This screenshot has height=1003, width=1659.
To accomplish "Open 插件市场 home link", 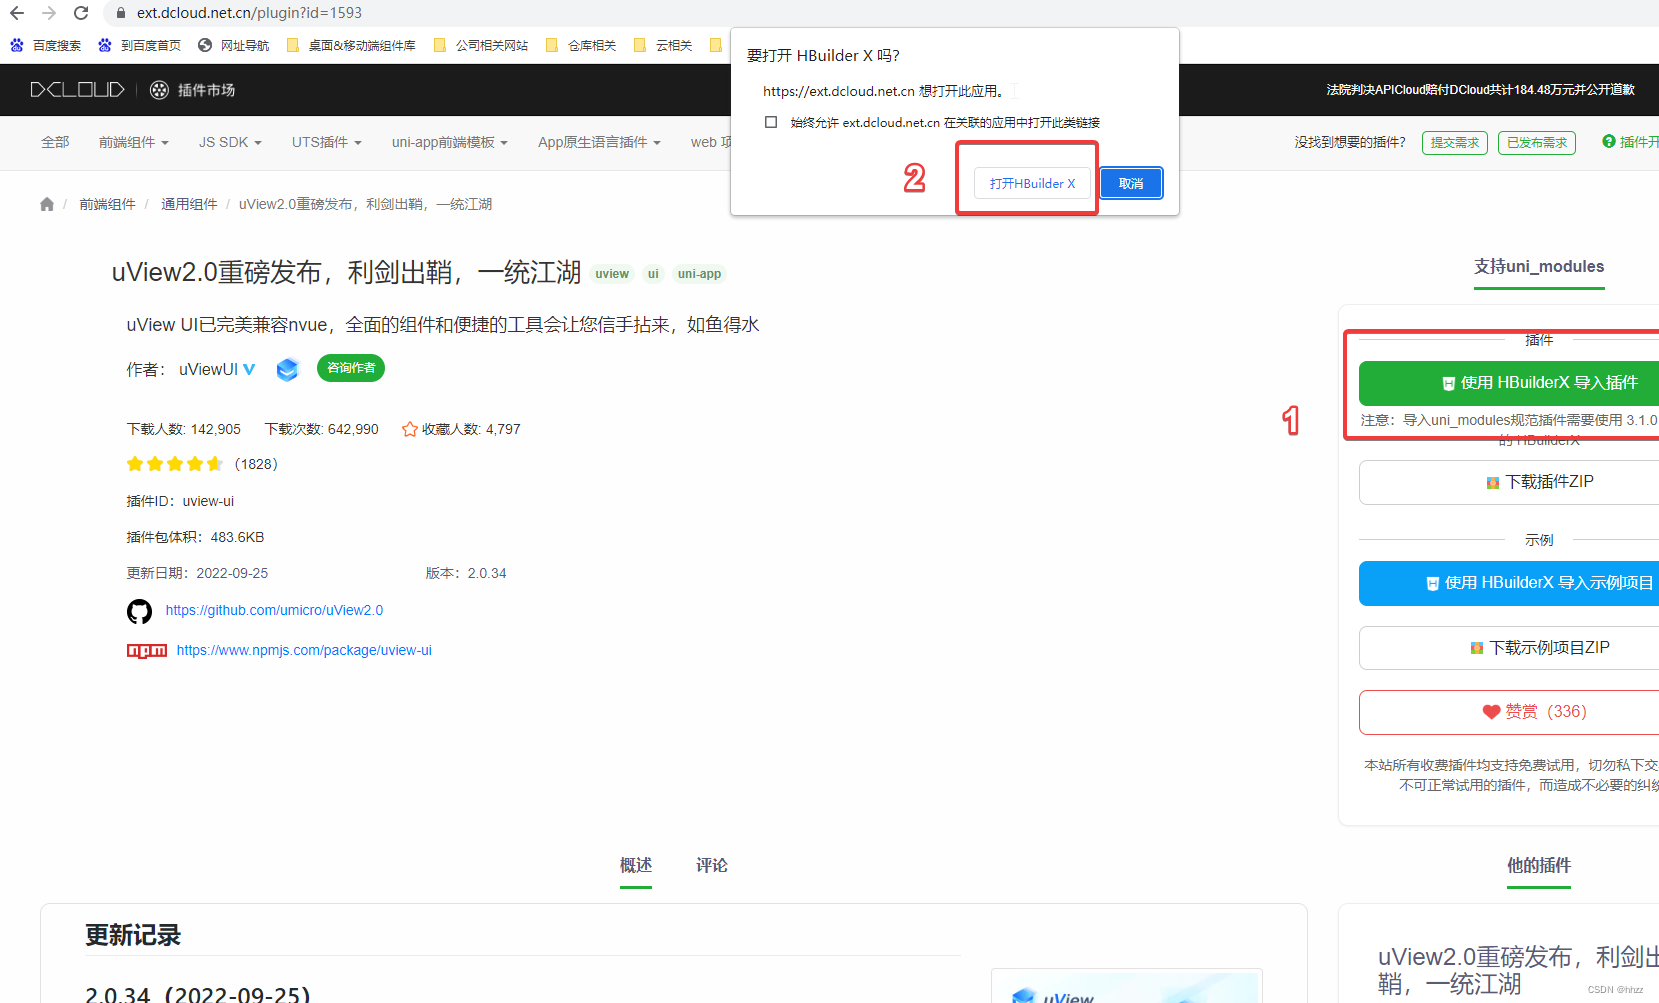I will pos(193,90).
